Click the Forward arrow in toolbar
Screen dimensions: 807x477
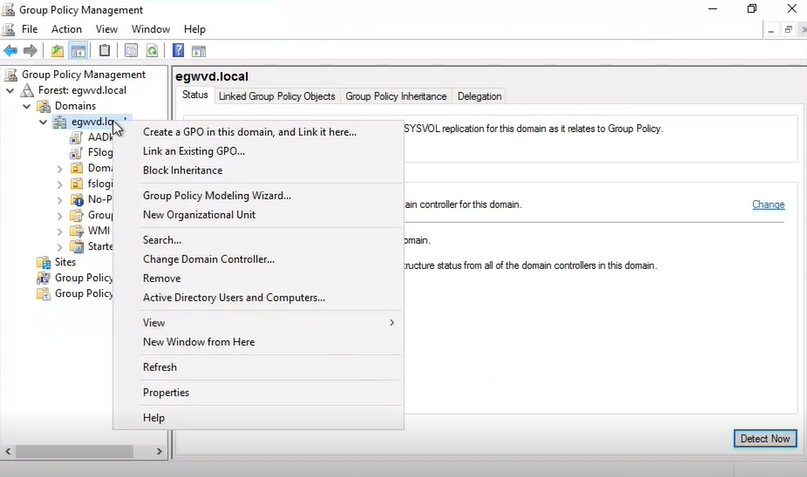30,50
